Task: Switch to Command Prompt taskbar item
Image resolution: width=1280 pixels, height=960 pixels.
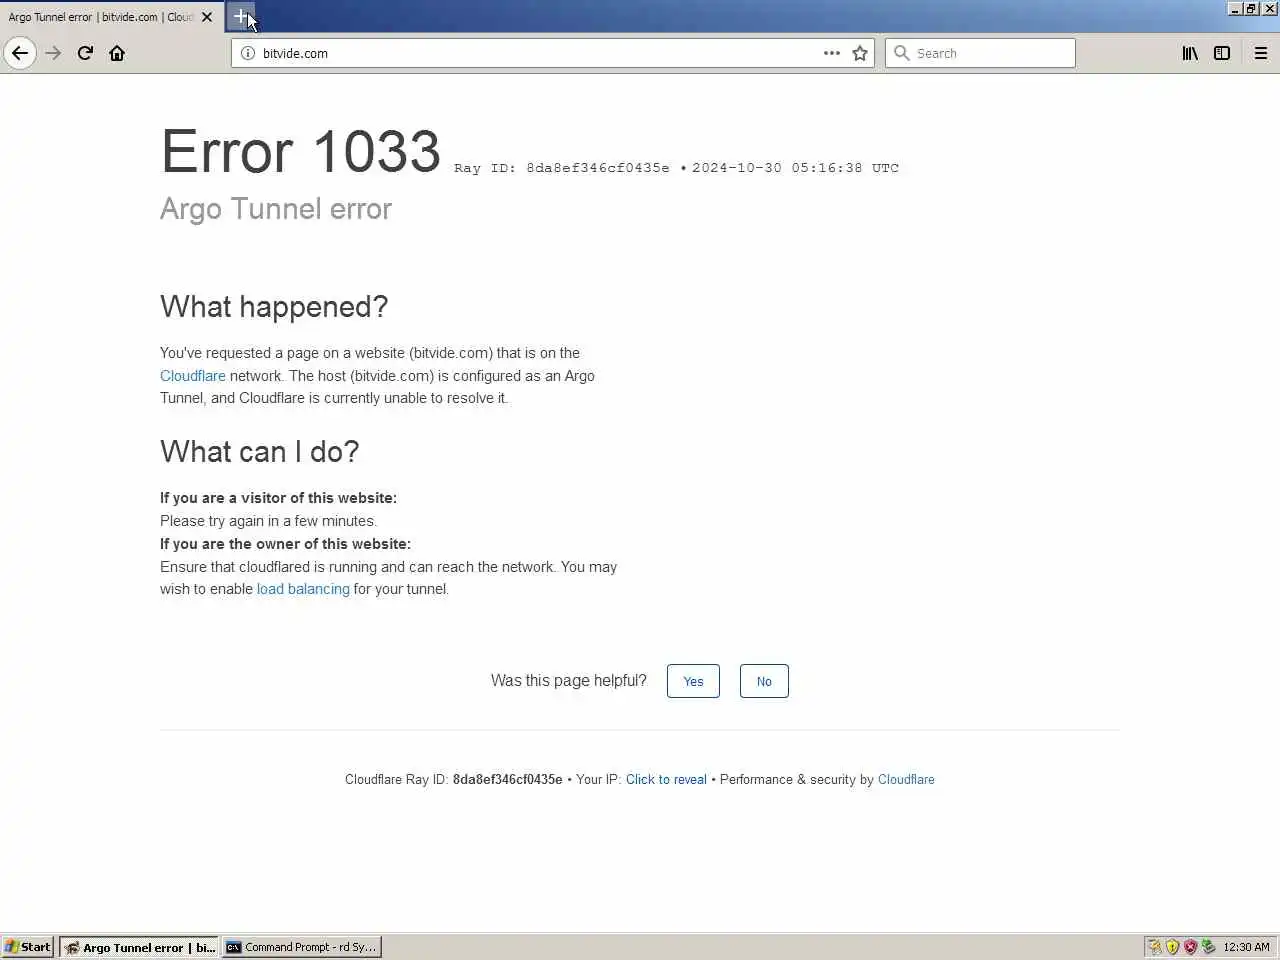Action: pyautogui.click(x=302, y=947)
